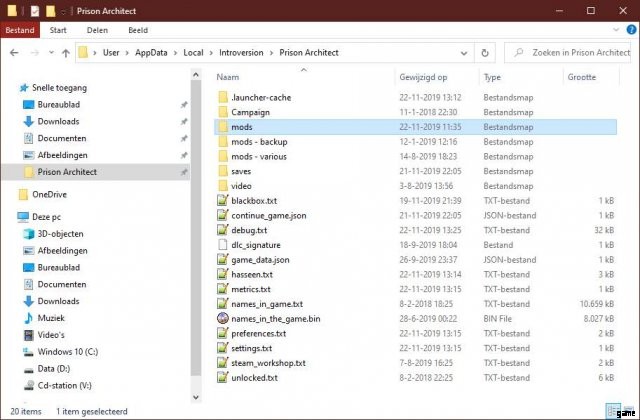The width and height of the screenshot is (640, 420).
Task: Click the names_in_game.txt file name
Action: click(x=267, y=304)
